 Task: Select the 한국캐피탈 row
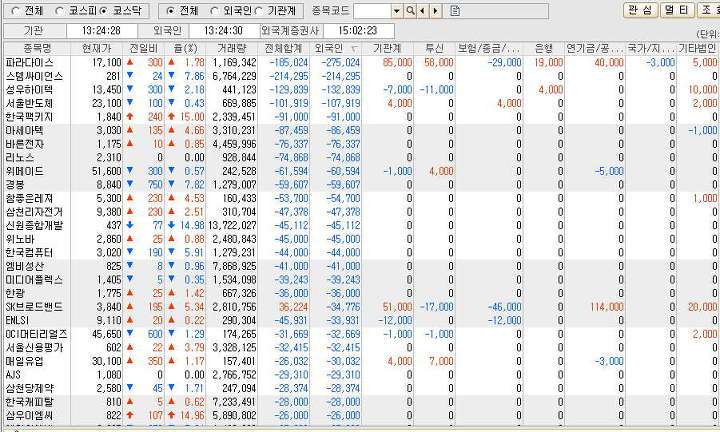(360, 402)
